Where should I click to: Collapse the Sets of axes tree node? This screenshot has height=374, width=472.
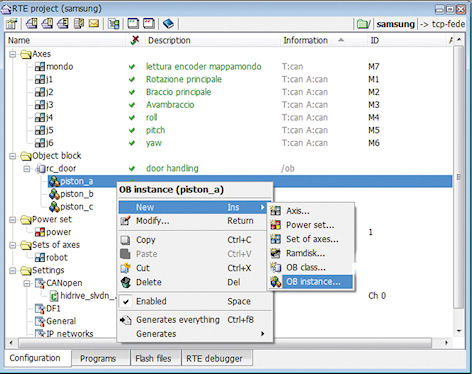point(12,245)
